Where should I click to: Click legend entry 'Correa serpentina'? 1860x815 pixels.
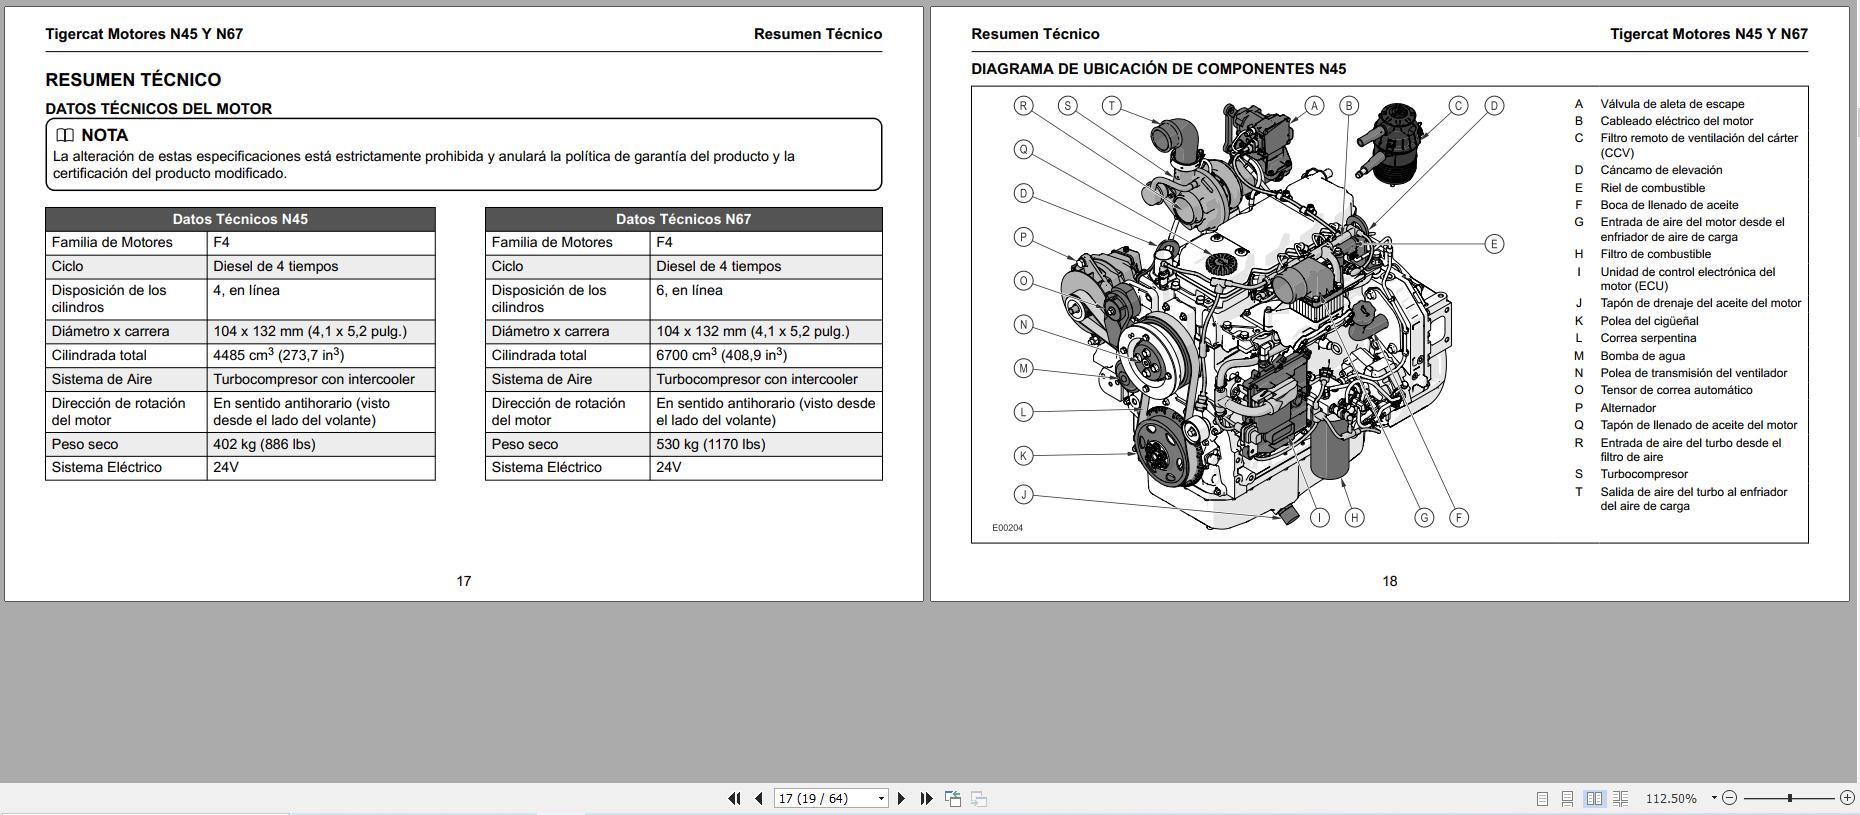(x=1647, y=338)
